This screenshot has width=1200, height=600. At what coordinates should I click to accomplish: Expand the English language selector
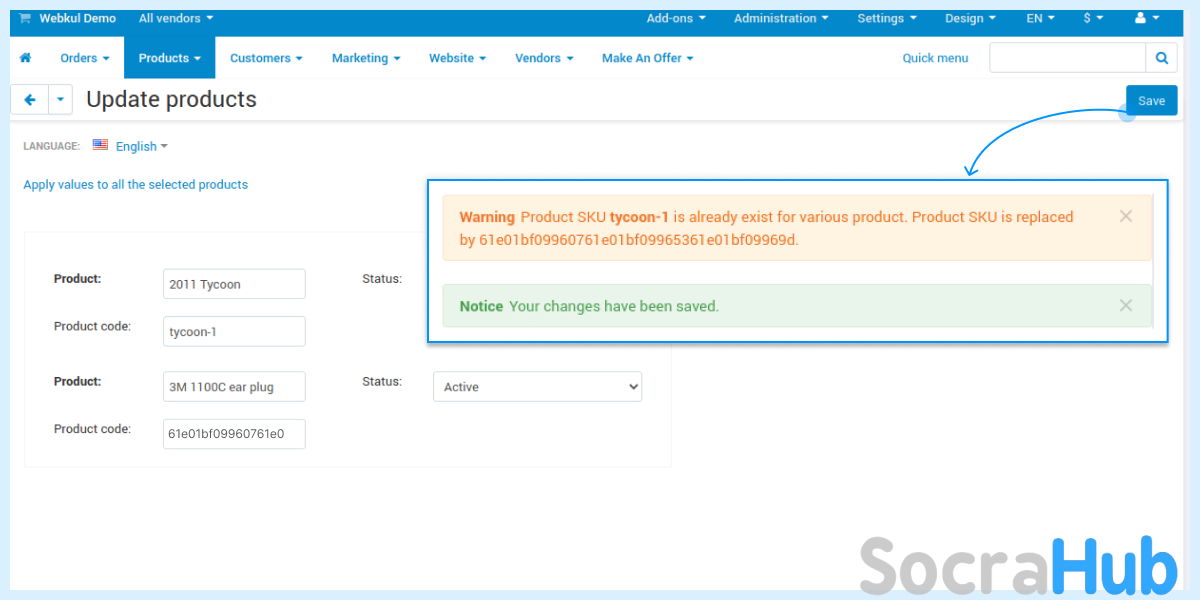click(141, 146)
